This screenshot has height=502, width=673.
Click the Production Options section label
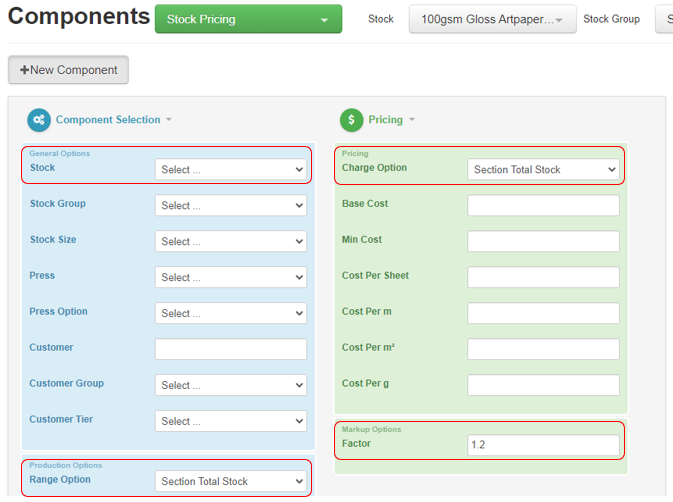(66, 466)
